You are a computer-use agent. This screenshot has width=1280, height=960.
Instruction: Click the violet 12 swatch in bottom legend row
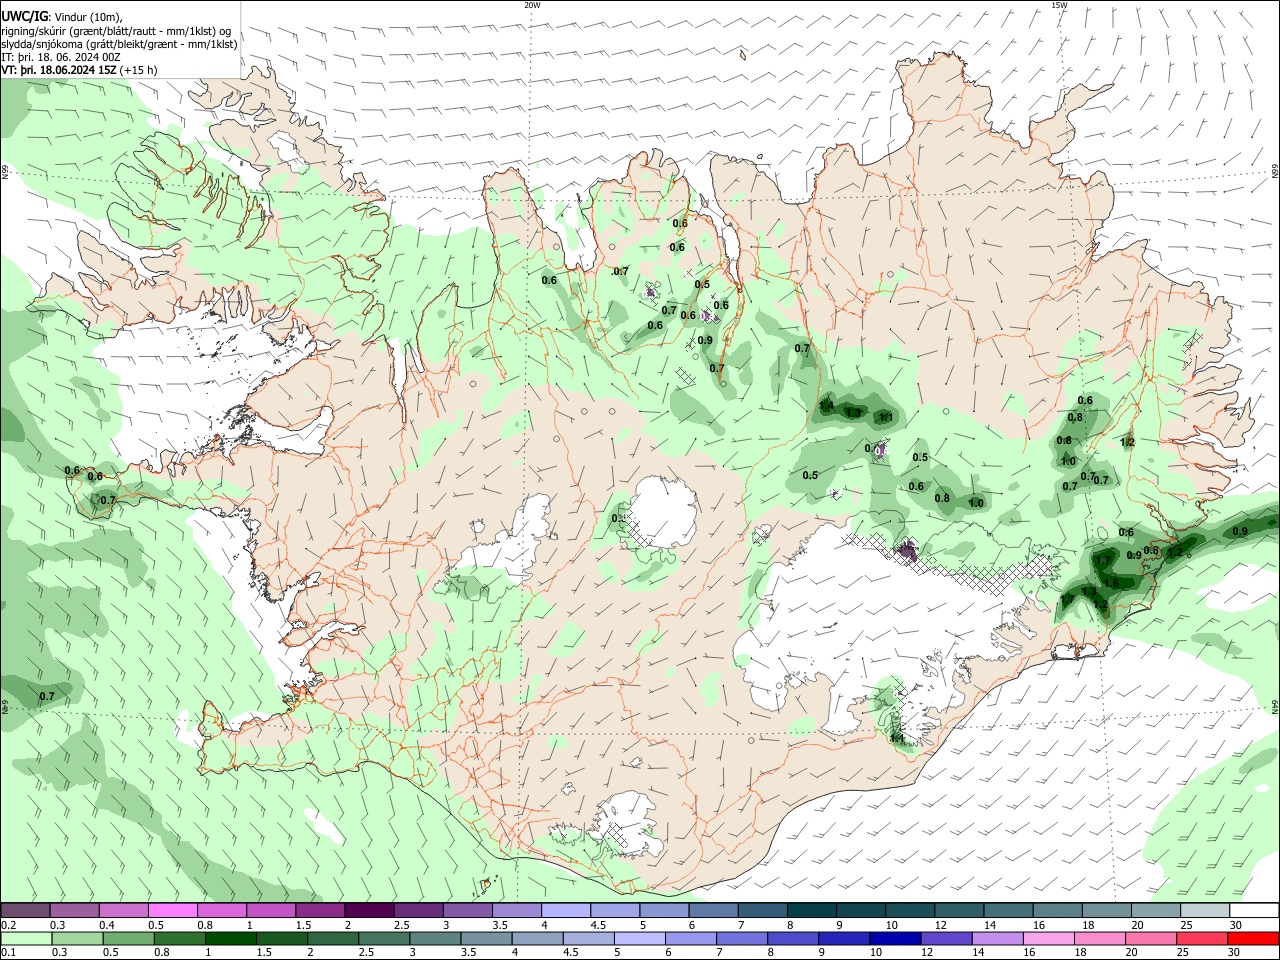[x=945, y=938]
